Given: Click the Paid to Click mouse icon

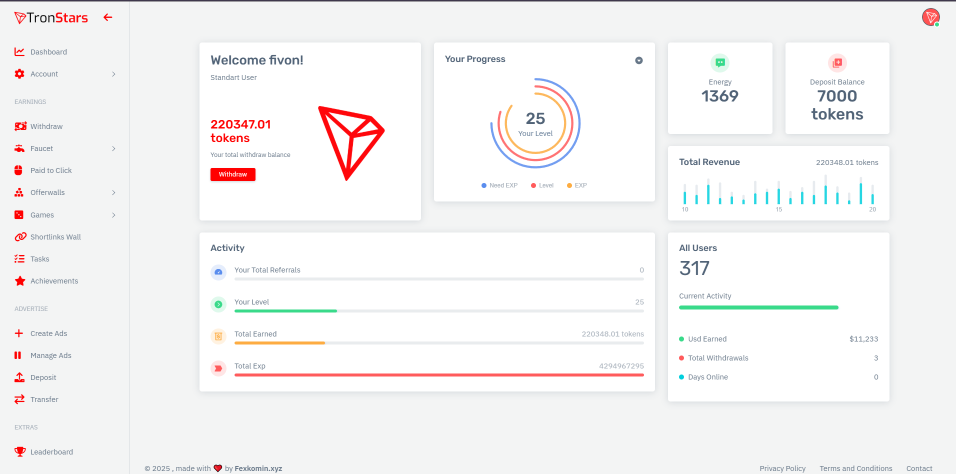Looking at the screenshot, I should pos(20,171).
